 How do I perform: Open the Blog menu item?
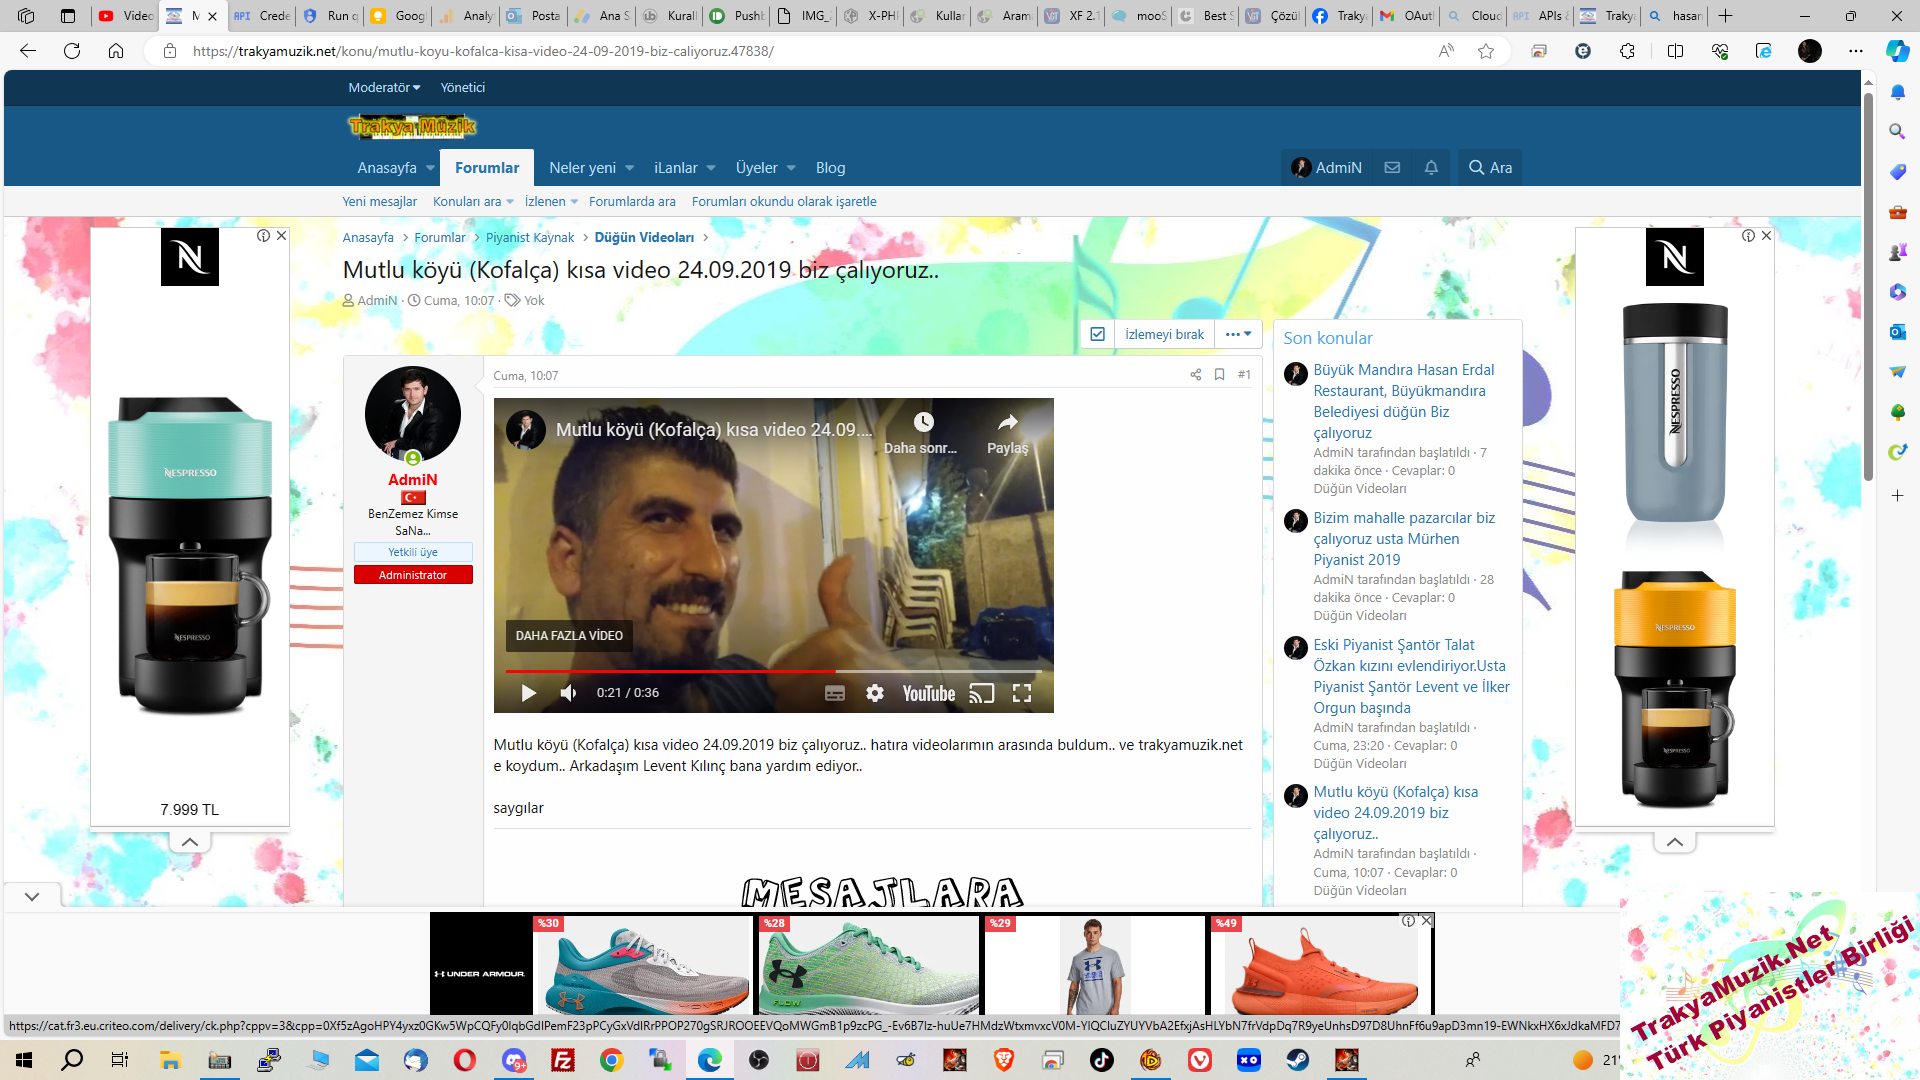click(x=830, y=168)
